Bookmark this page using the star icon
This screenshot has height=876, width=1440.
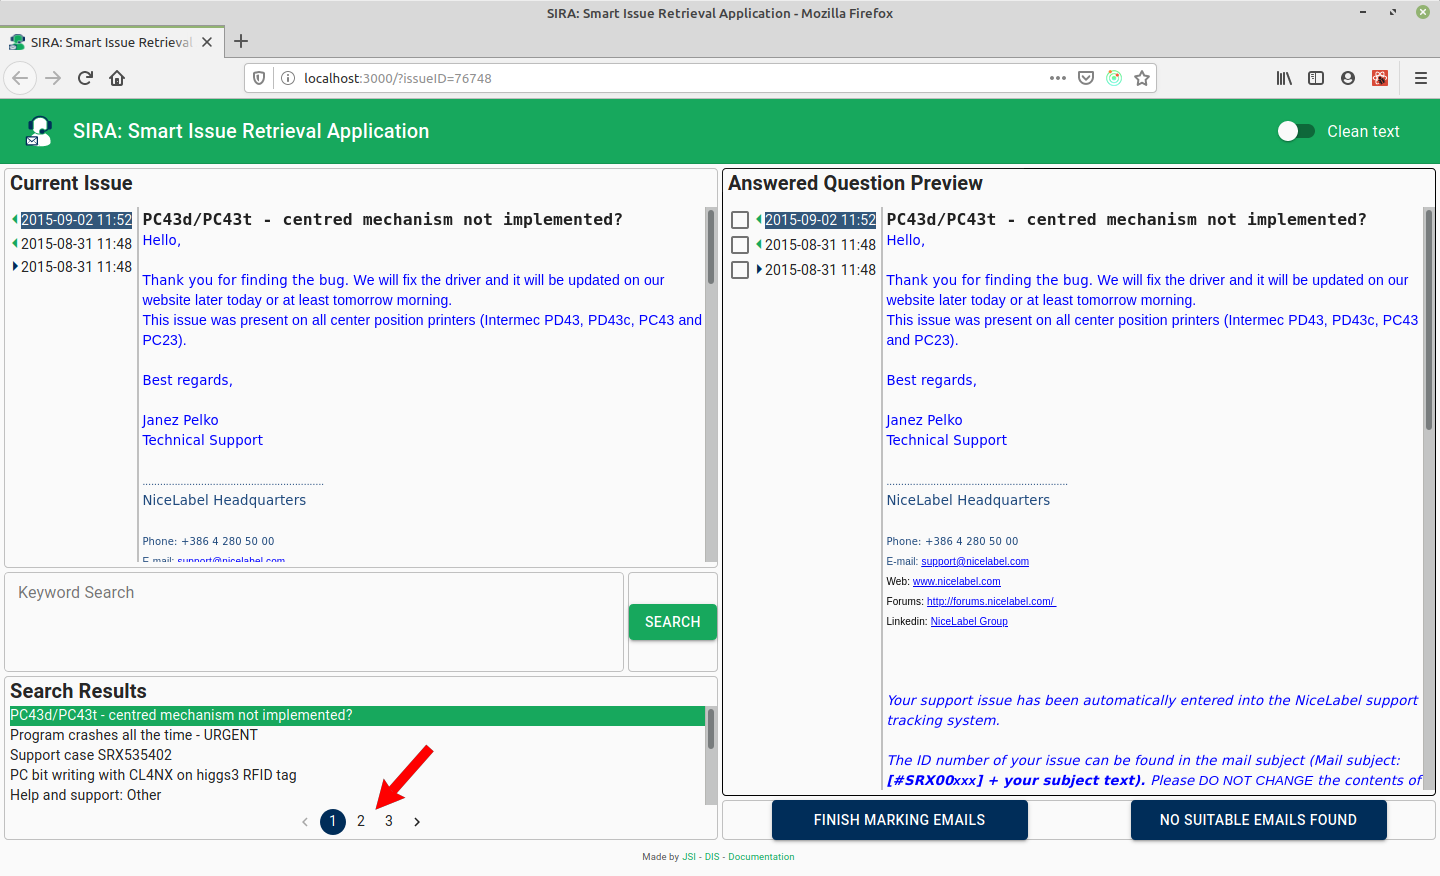pos(1142,77)
